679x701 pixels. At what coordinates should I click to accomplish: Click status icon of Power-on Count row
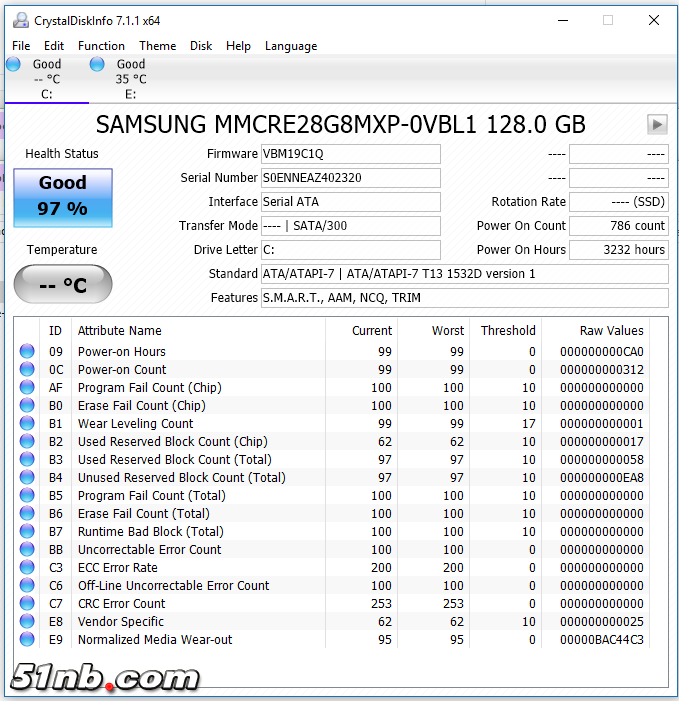click(x=27, y=369)
